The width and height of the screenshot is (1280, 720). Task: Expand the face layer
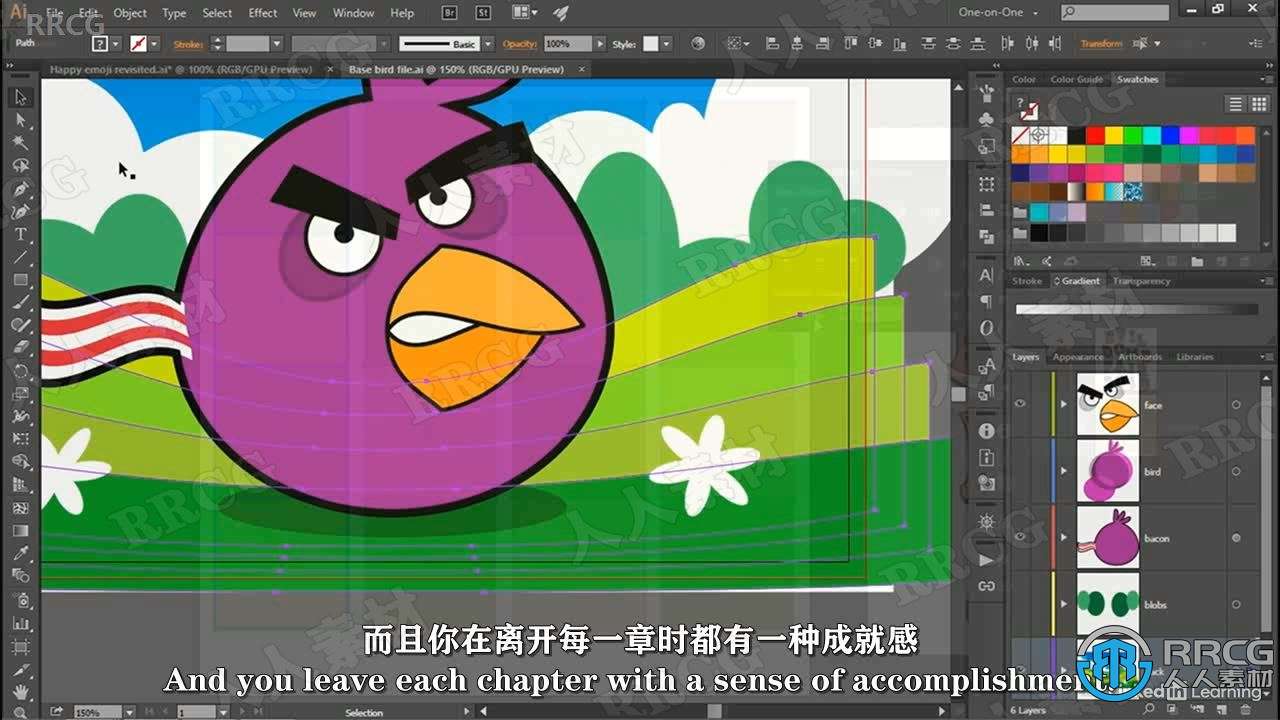1063,405
